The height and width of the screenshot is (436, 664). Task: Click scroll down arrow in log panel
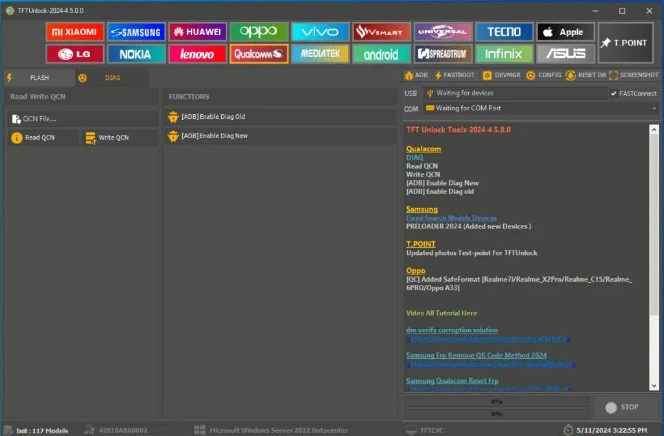pyautogui.click(x=654, y=386)
